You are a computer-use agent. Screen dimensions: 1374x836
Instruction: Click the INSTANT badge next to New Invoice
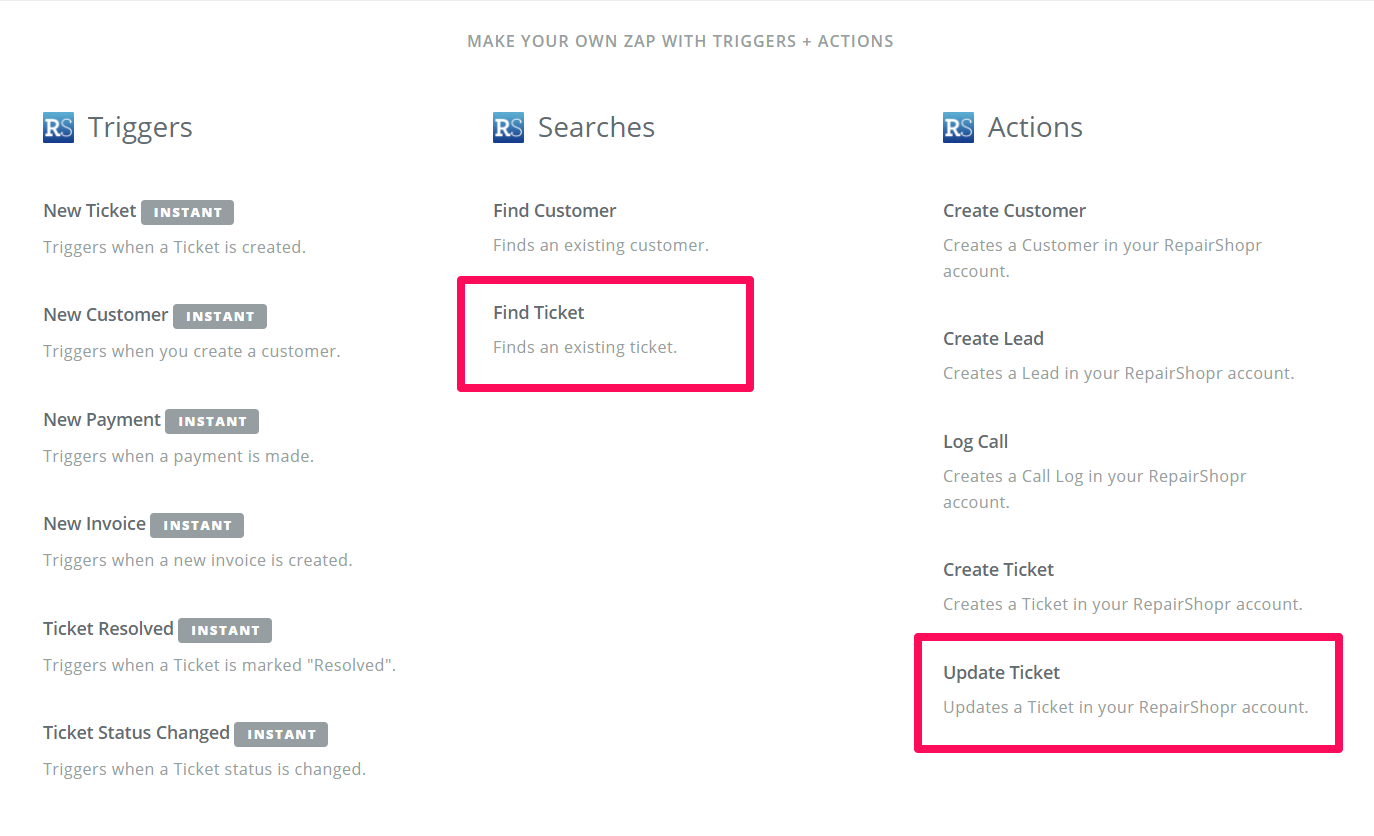[x=197, y=525]
